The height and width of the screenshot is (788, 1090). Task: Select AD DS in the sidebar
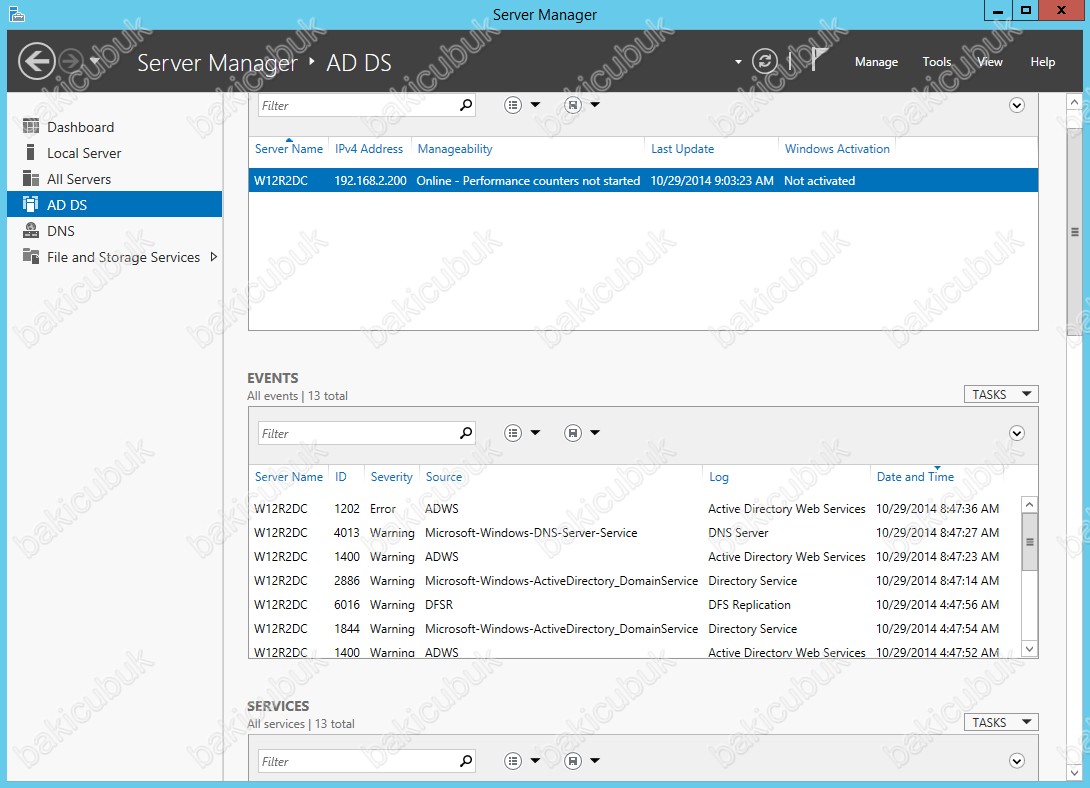115,204
